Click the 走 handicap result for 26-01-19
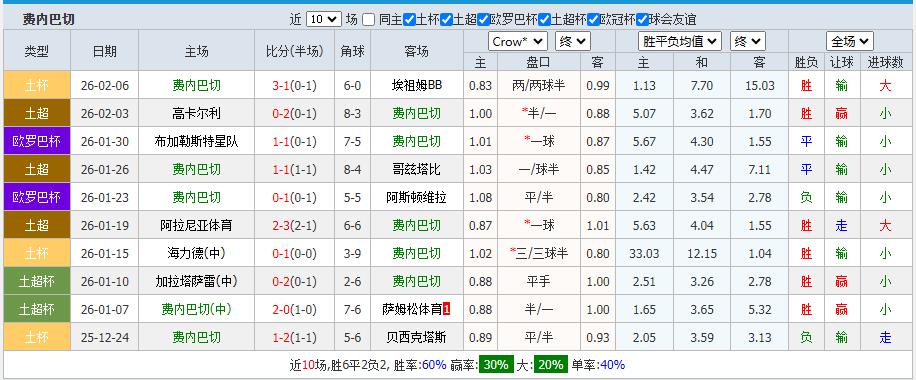Image resolution: width=916 pixels, height=380 pixels. pyautogui.click(x=841, y=226)
